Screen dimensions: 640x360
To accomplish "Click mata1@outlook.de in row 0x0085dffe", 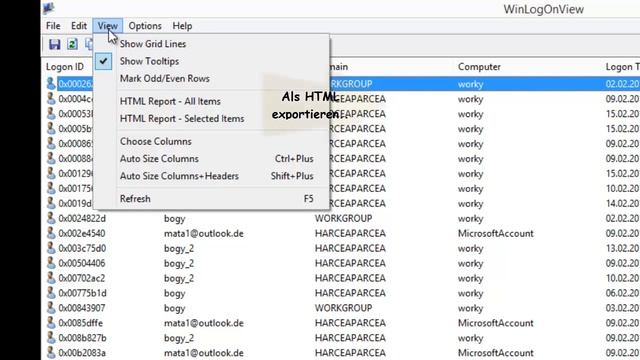I will pyautogui.click(x=204, y=323).
